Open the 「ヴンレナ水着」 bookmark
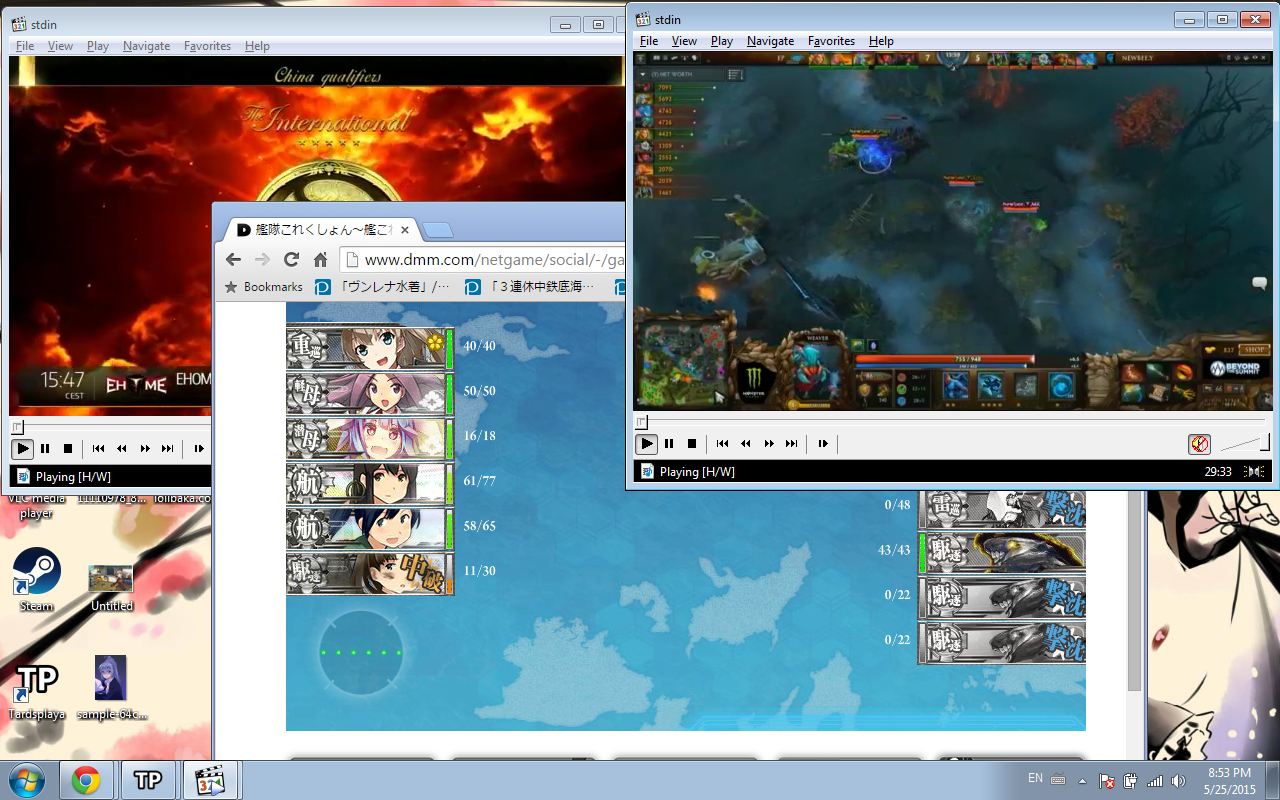This screenshot has width=1280, height=800. pyautogui.click(x=383, y=287)
